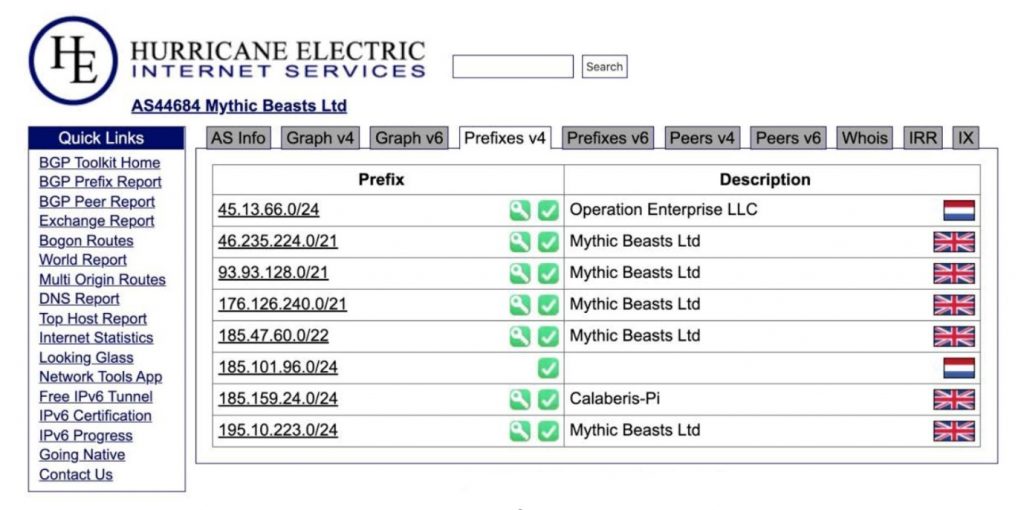Open prefix 185.159.24.0/24 link

click(278, 399)
